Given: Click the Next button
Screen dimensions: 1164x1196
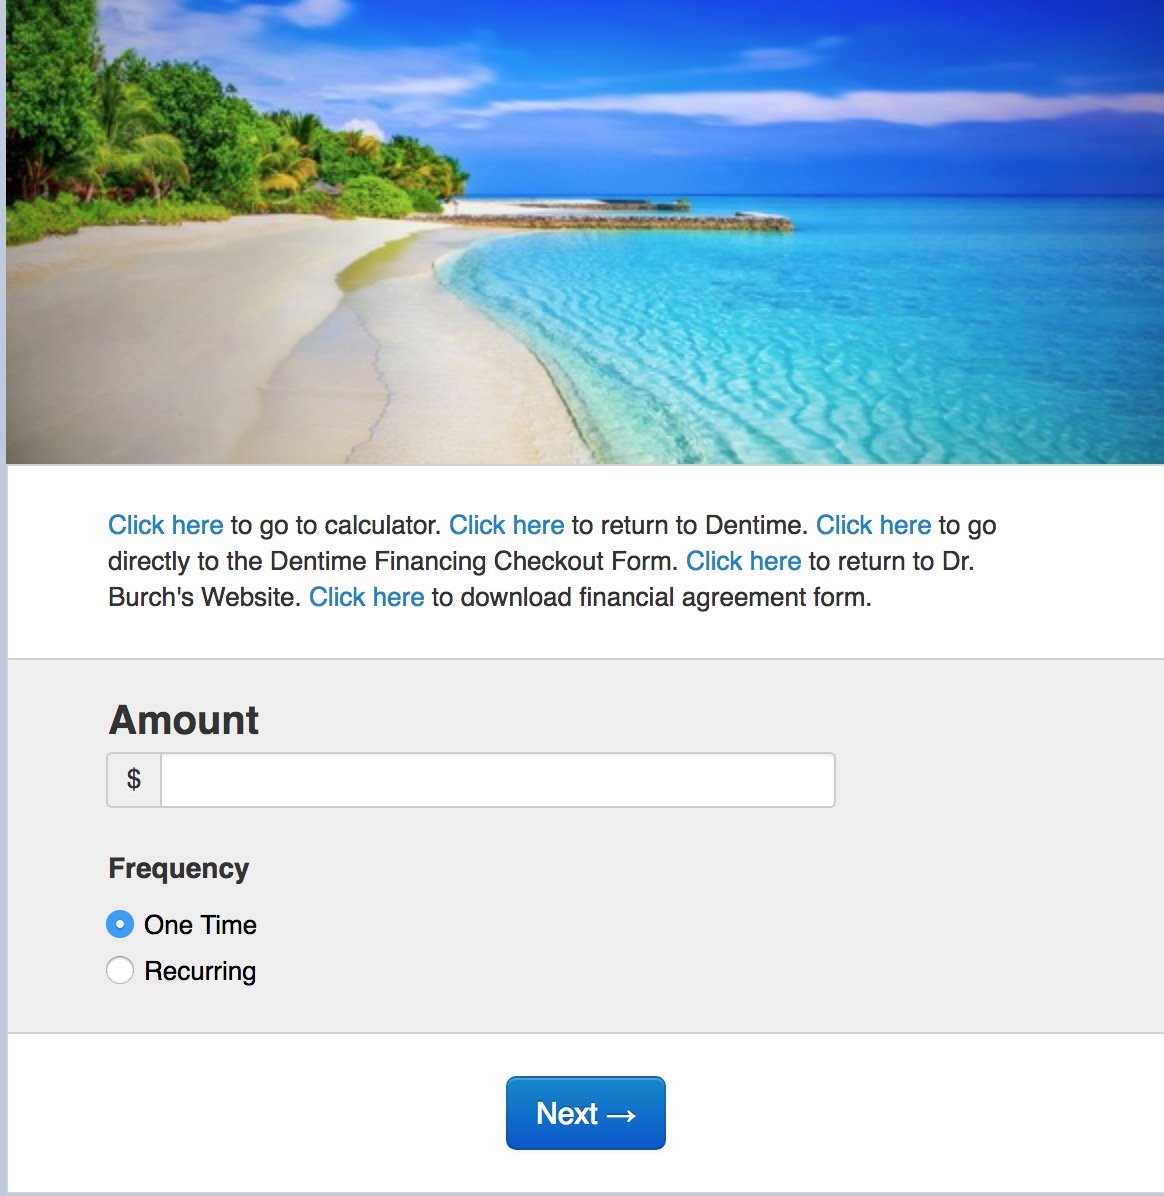Looking at the screenshot, I should 586,1113.
